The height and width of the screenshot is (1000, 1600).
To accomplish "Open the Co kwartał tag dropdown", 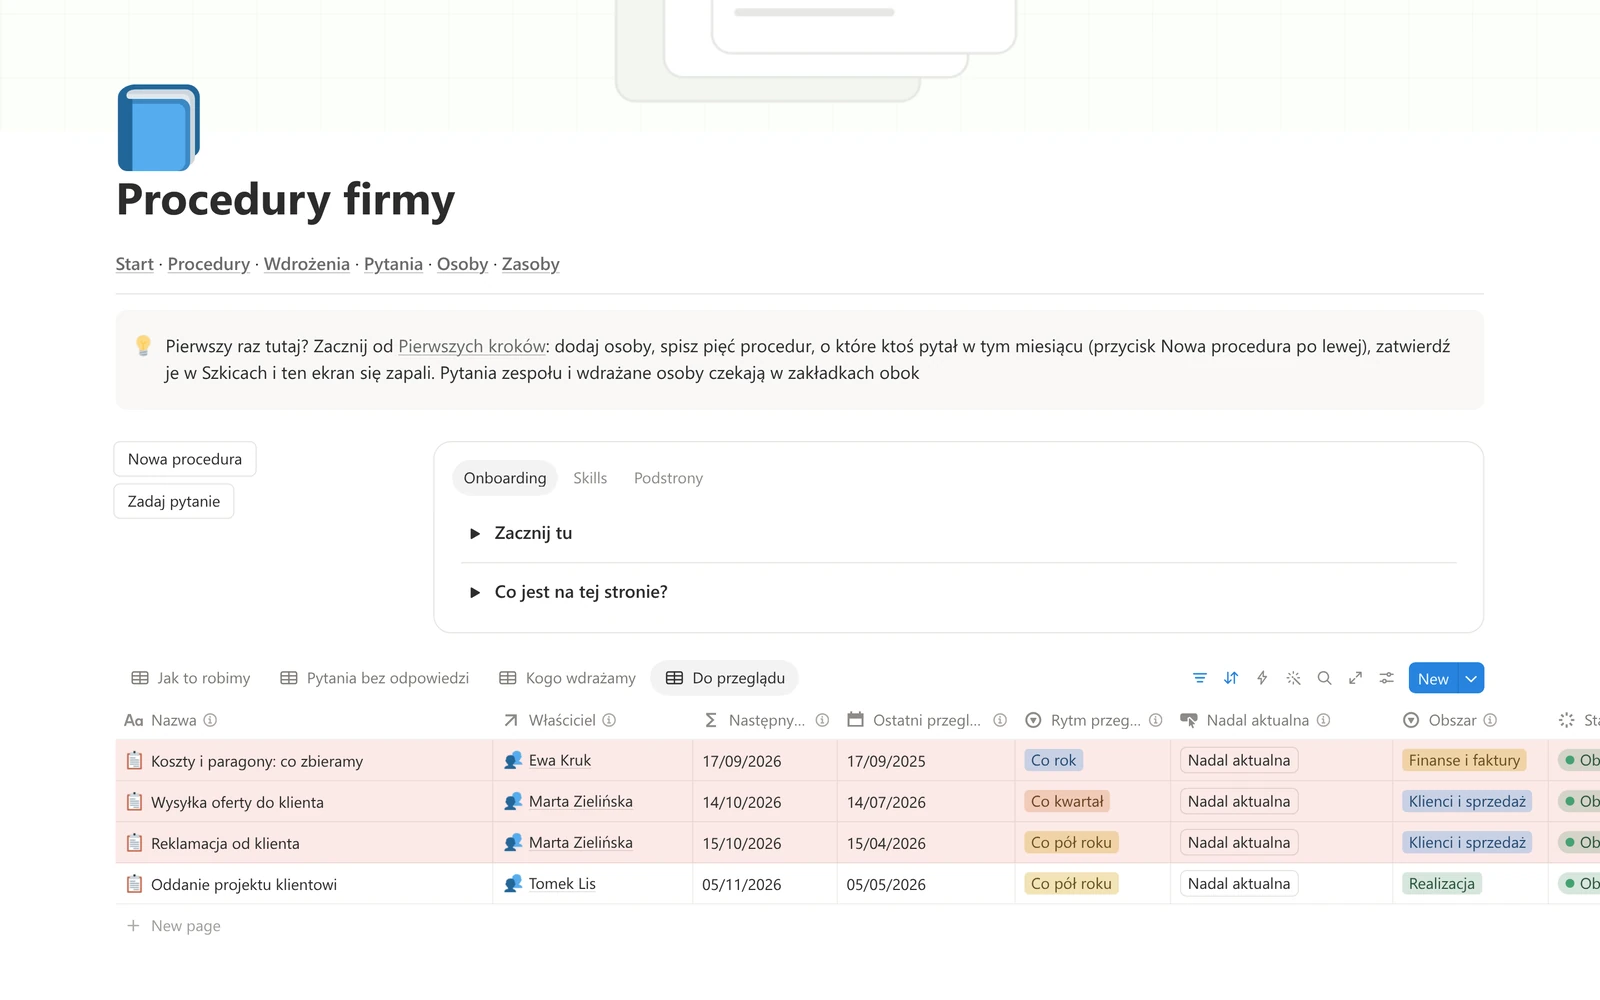I will click(1067, 802).
